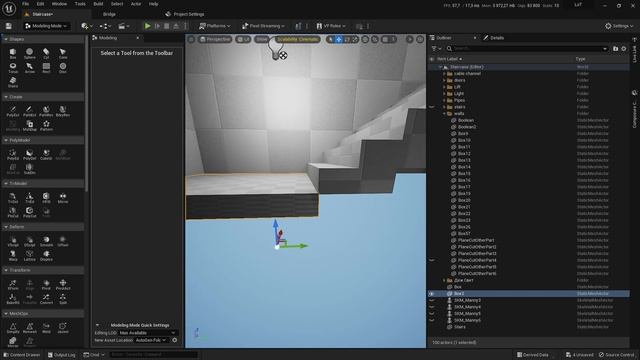Open the Content Drawer
Screen dimensions: 640x360
pos(22,355)
